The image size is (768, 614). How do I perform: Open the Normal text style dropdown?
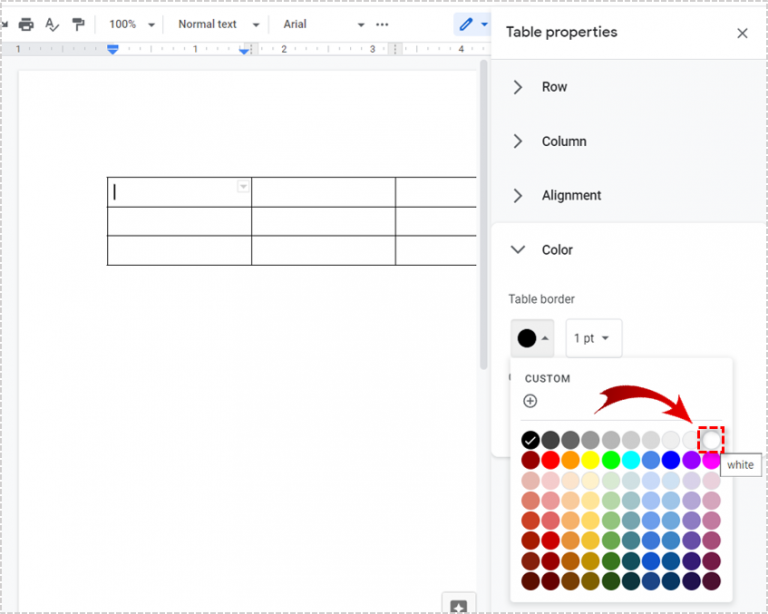[219, 24]
